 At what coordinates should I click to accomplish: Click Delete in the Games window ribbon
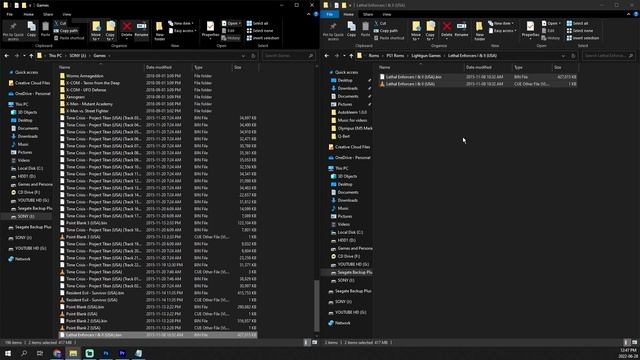pyautogui.click(x=127, y=30)
